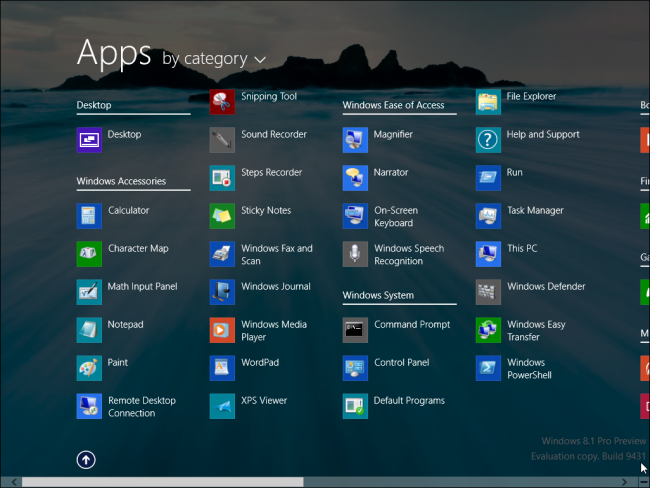Open Character Map icon
650x488 pixels.
[89, 254]
